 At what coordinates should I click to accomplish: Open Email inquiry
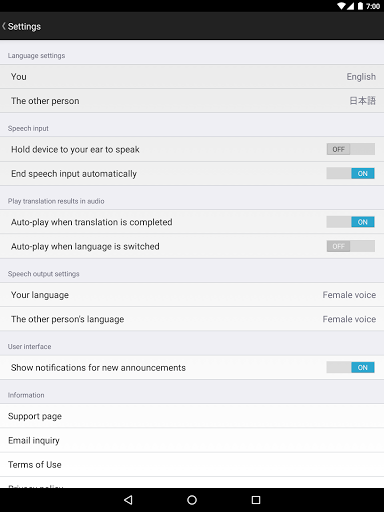click(192, 440)
